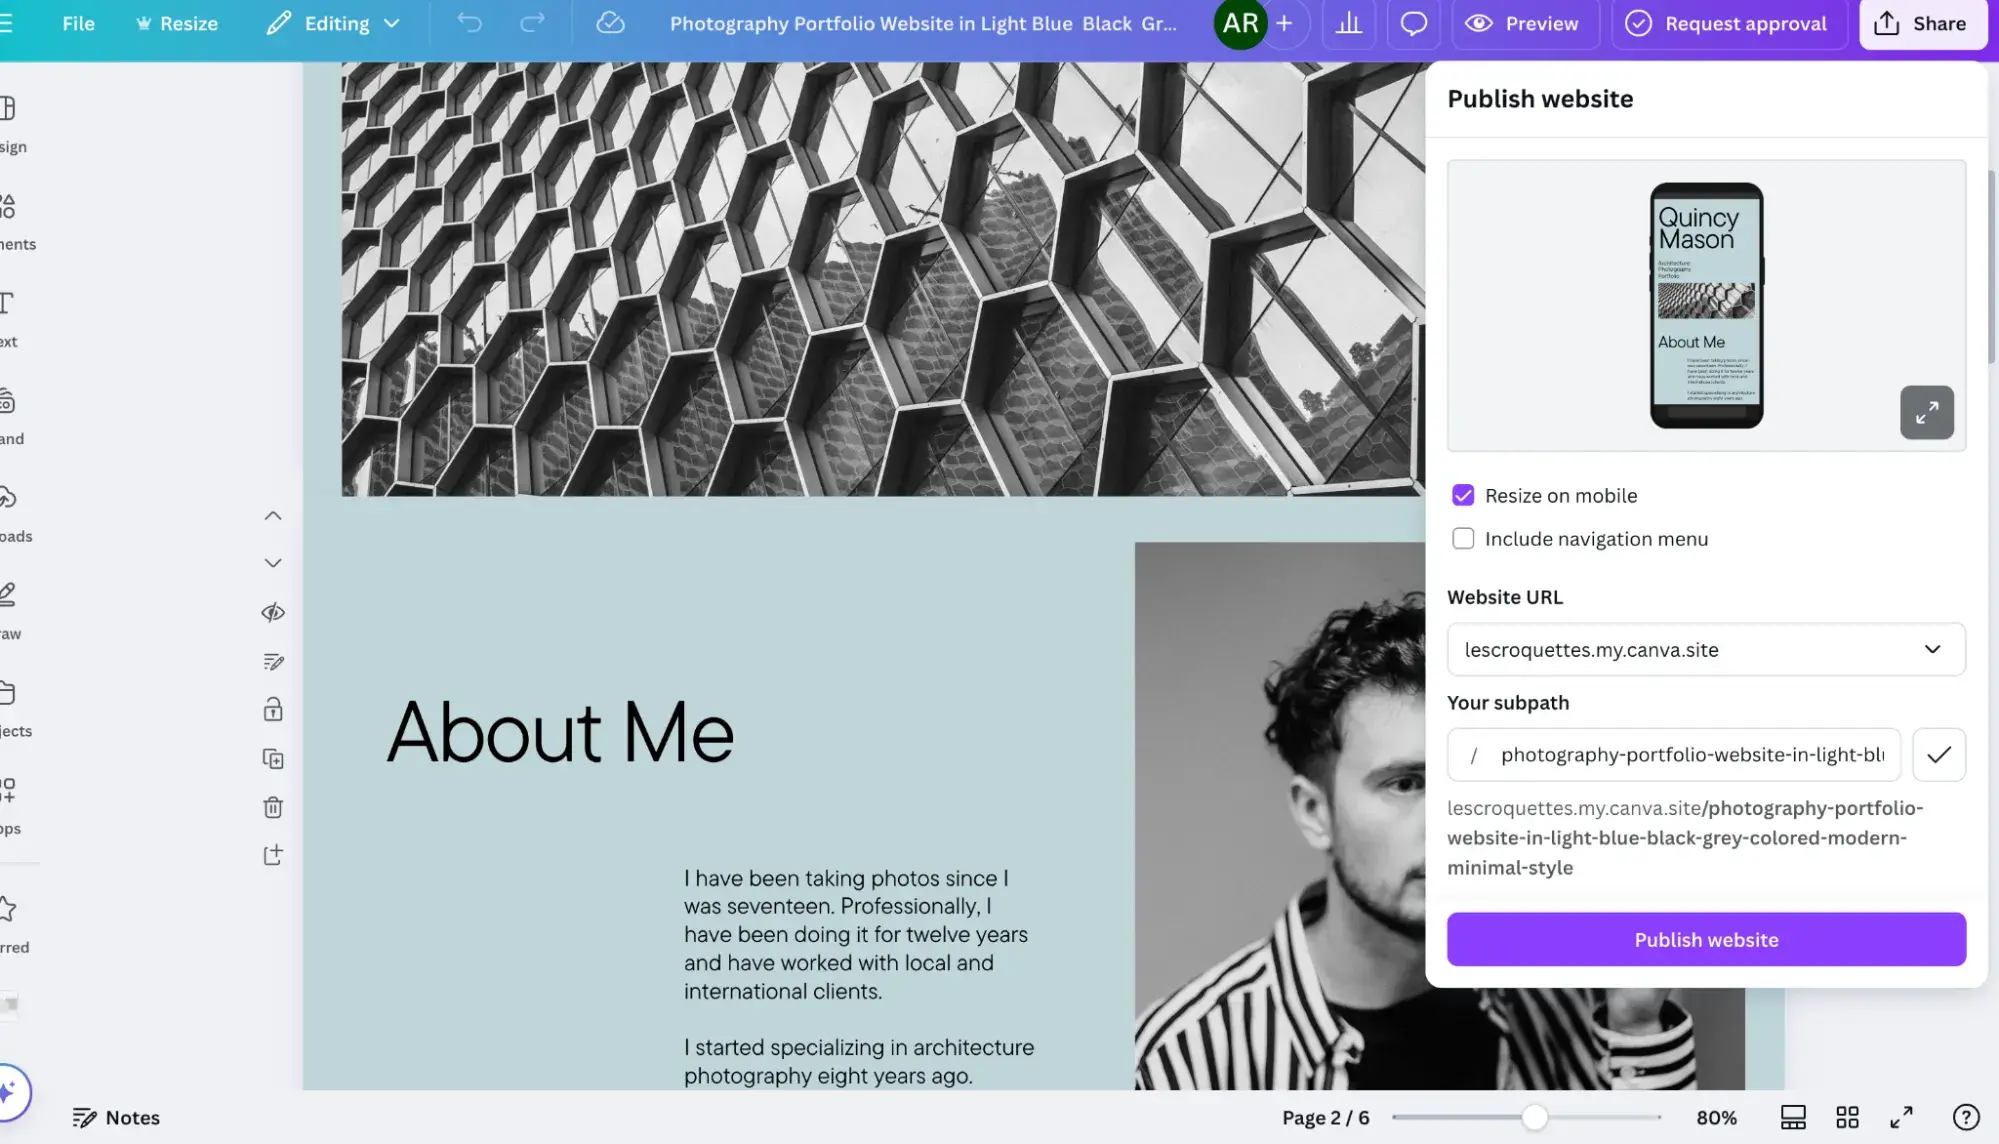Expand the Website URL dropdown
This screenshot has height=1144, width=1999.
click(x=1934, y=648)
